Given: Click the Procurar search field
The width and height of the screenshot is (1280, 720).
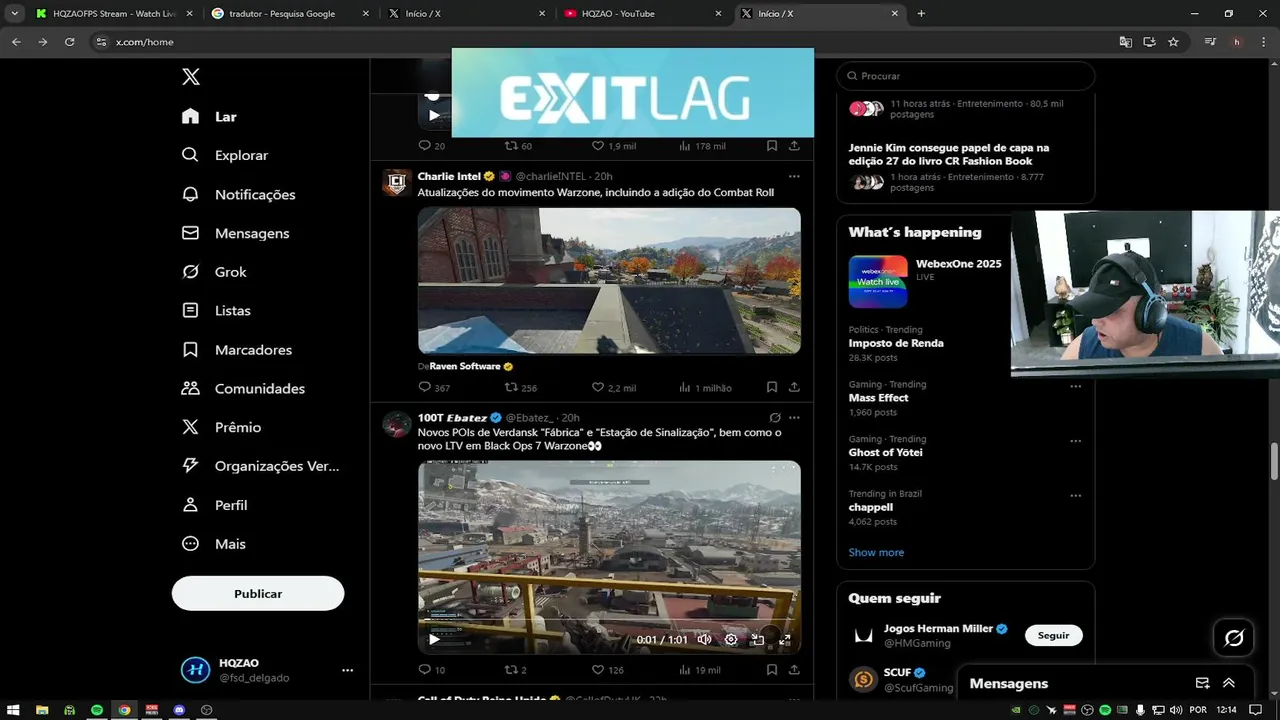Looking at the screenshot, I should pos(966,76).
